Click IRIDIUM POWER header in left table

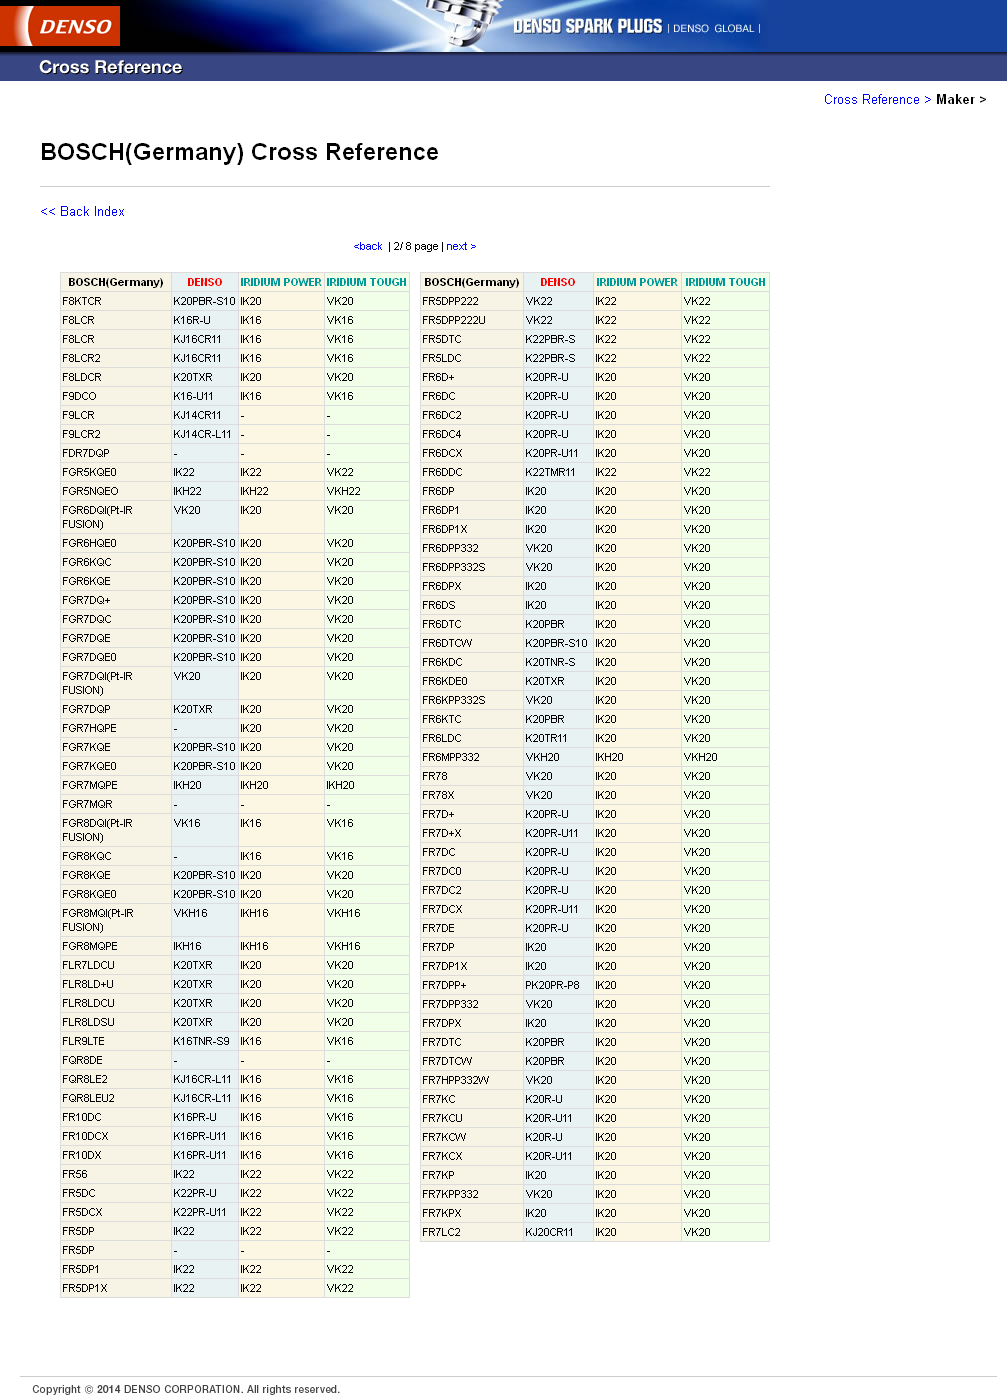[x=280, y=282]
